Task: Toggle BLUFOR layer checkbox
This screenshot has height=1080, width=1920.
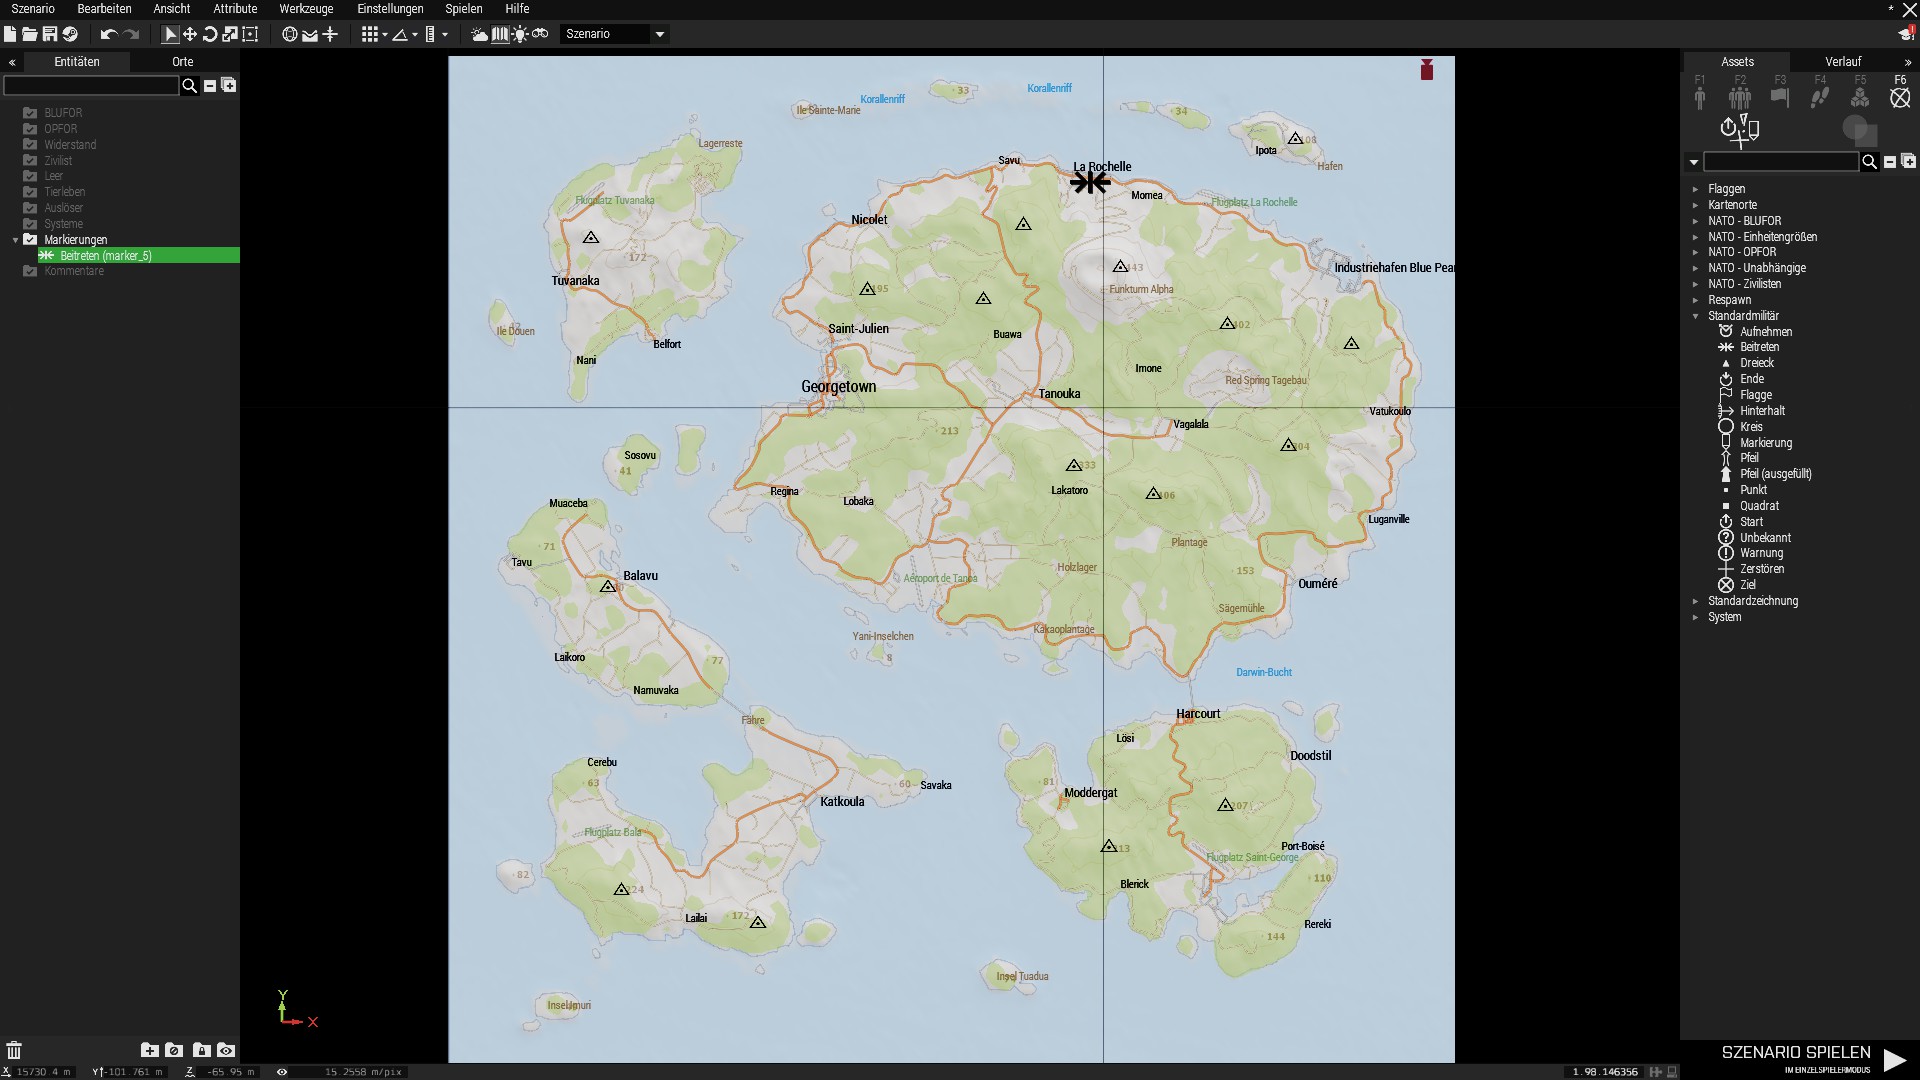Action: (30, 113)
